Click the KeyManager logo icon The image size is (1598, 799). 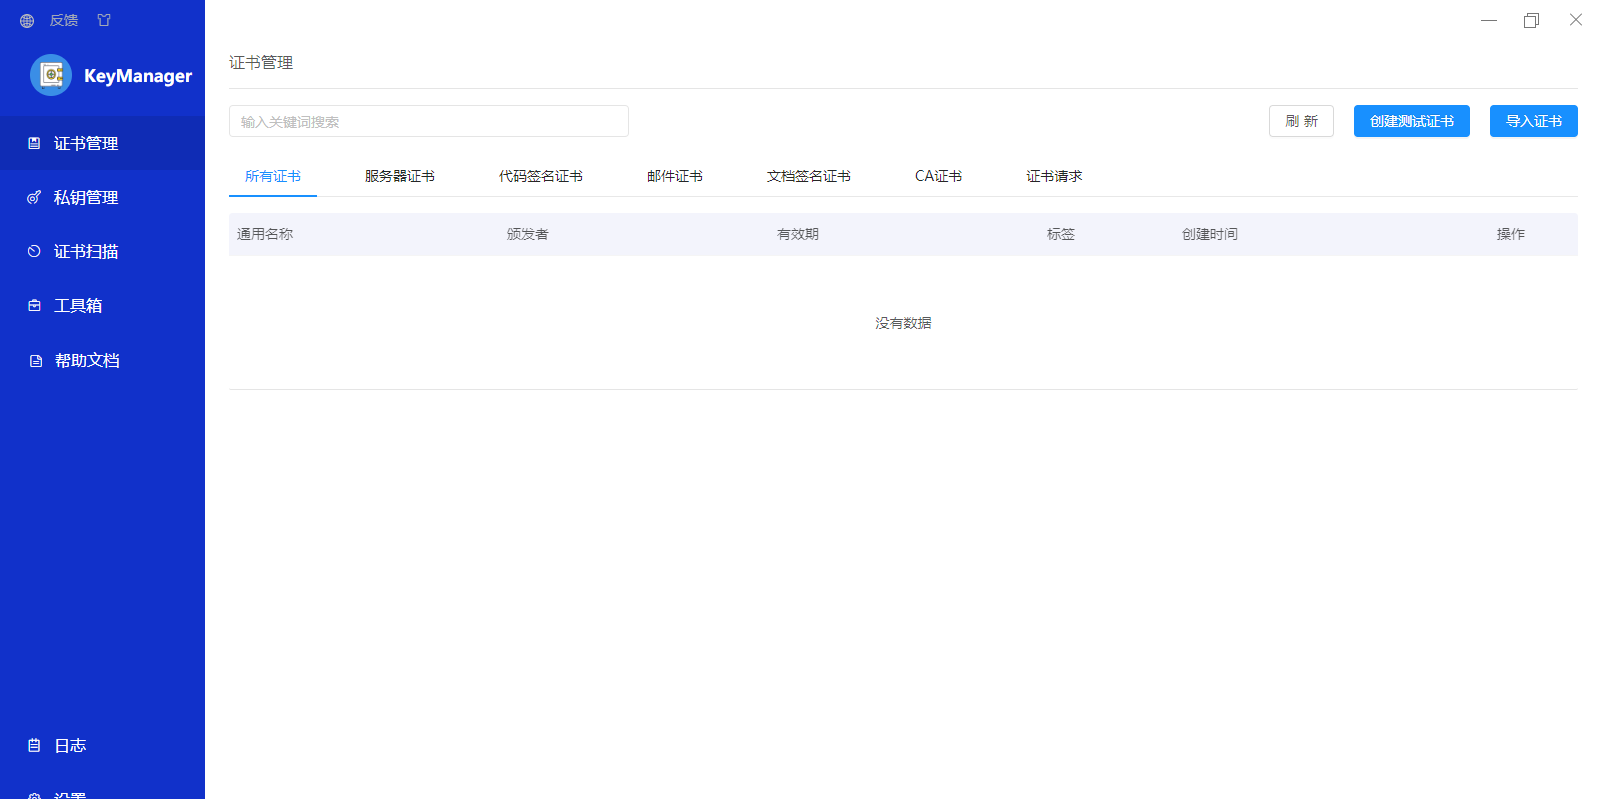tap(51, 75)
